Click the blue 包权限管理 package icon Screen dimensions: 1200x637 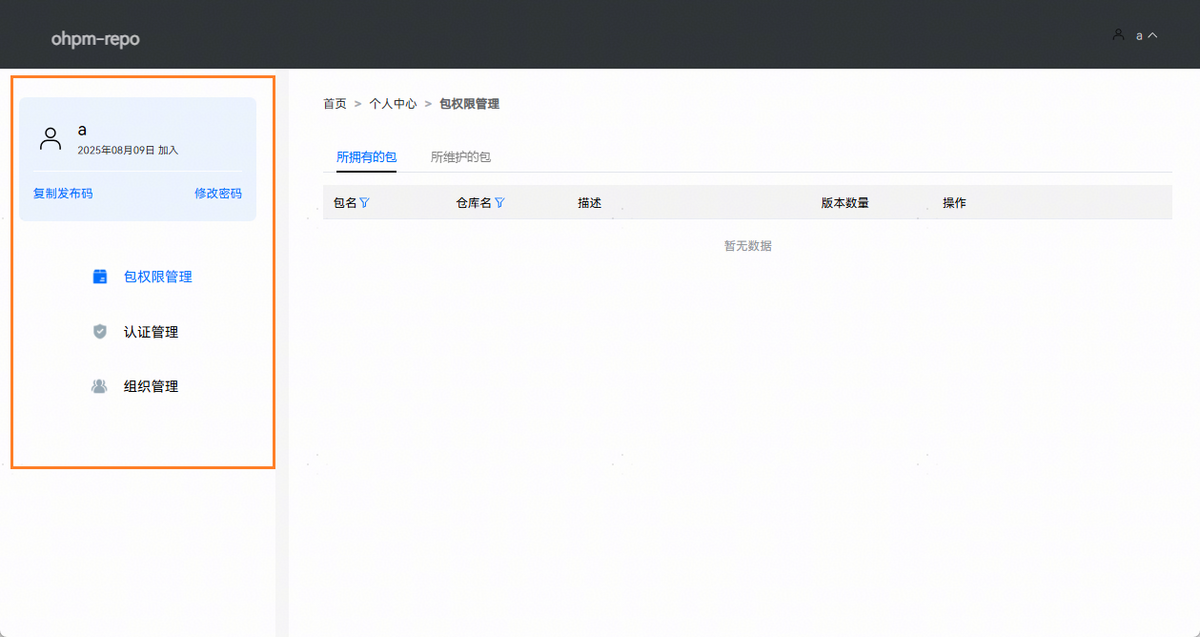[x=100, y=277]
